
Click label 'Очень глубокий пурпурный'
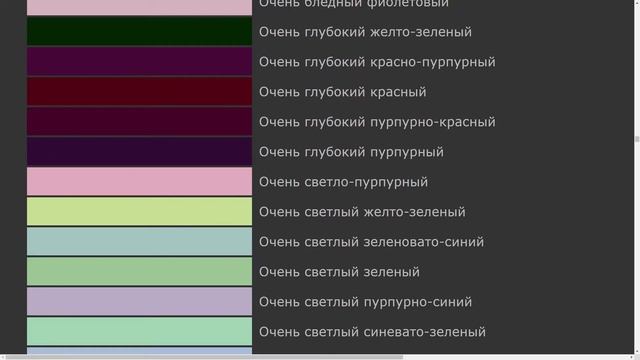[351, 152]
